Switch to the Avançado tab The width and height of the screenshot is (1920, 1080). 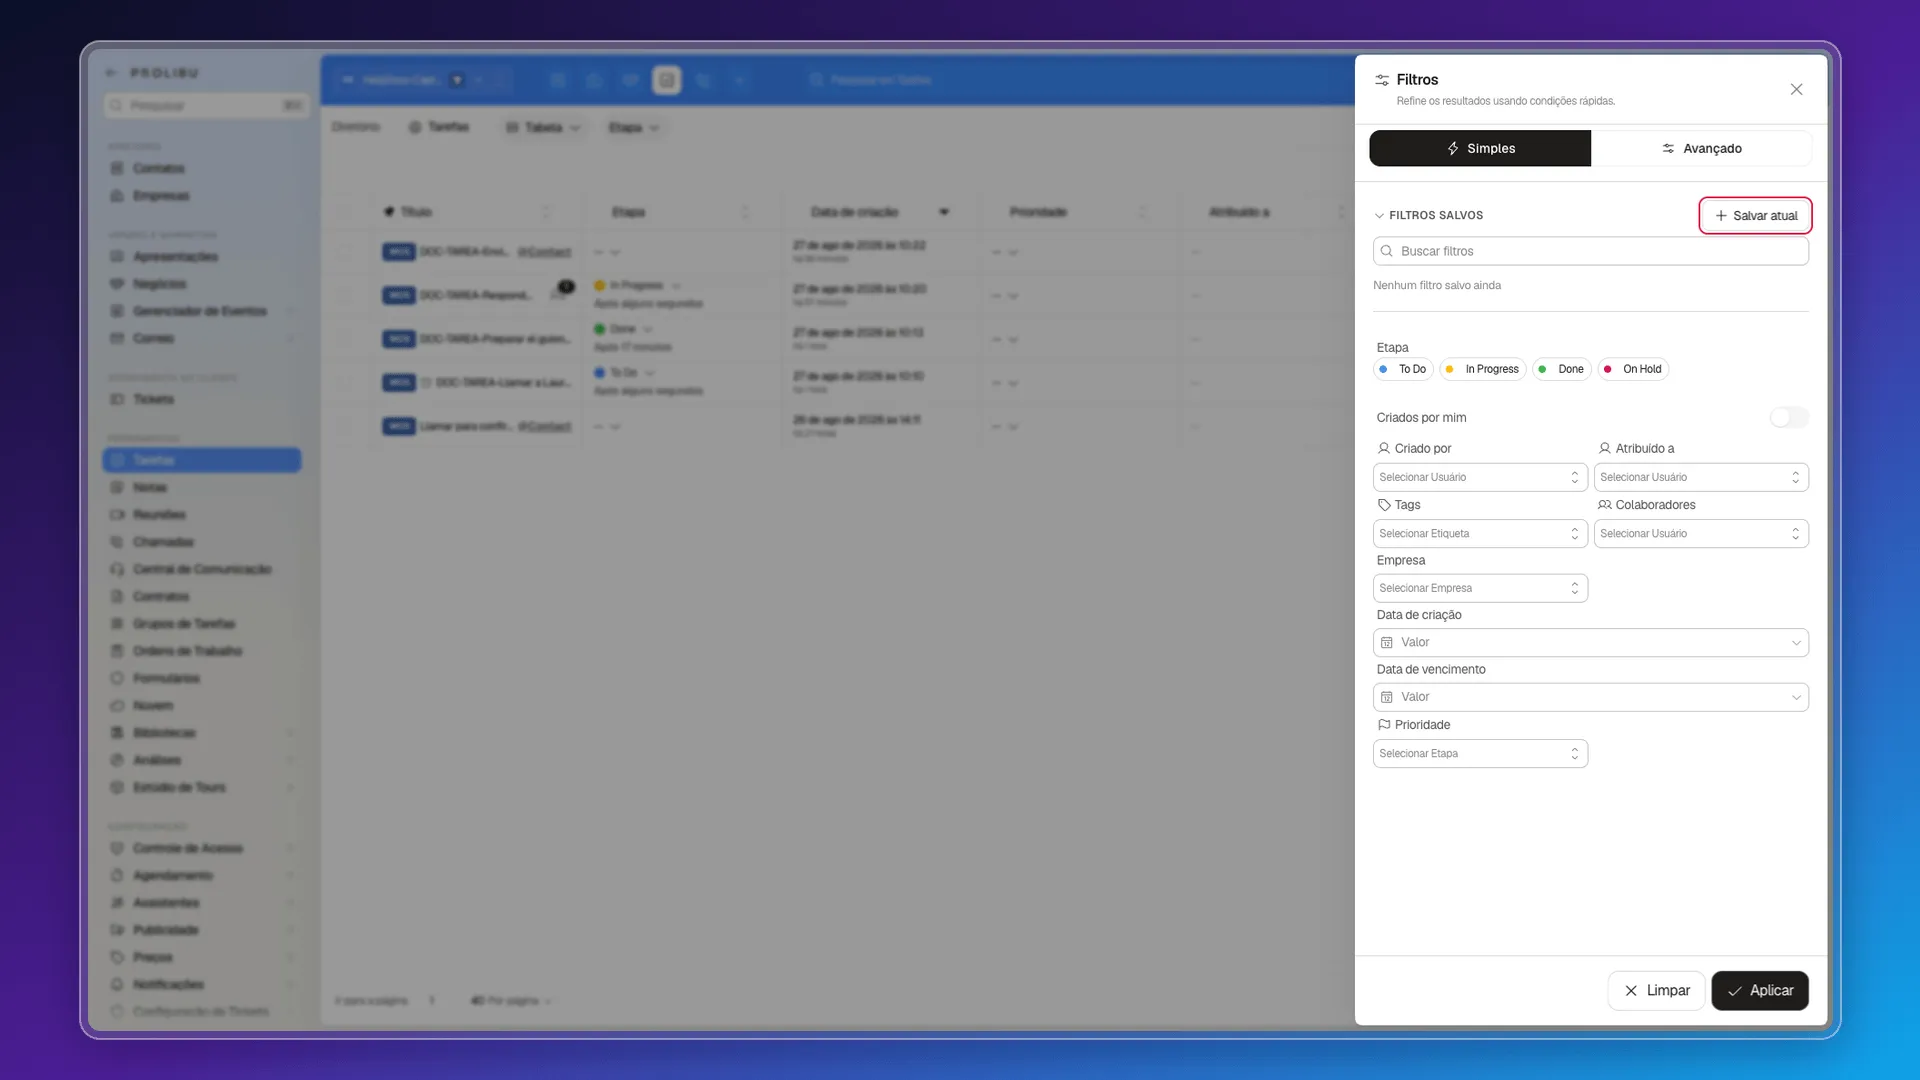pyautogui.click(x=1701, y=148)
